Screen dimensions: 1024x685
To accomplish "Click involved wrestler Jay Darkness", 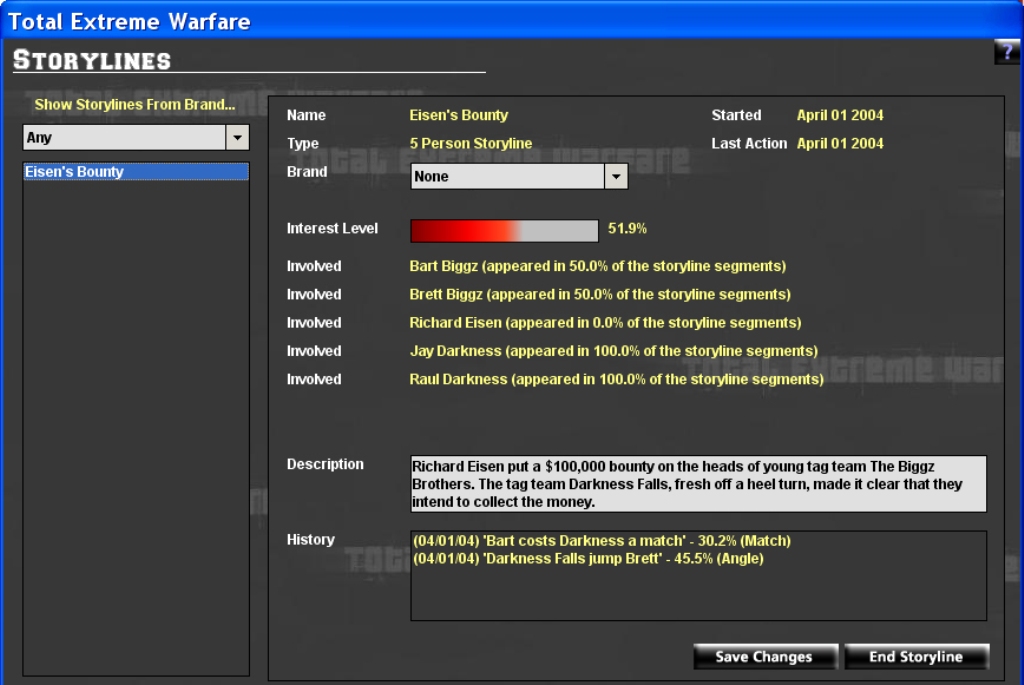I will click(x=613, y=351).
